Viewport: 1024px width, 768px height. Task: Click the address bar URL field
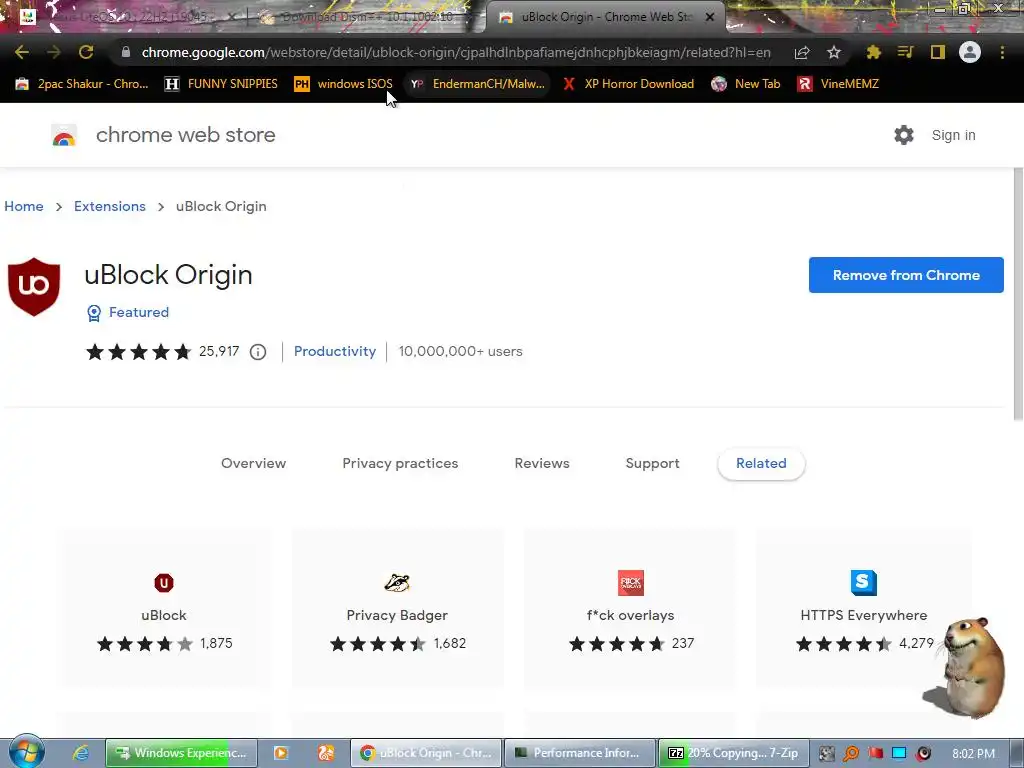(456, 52)
